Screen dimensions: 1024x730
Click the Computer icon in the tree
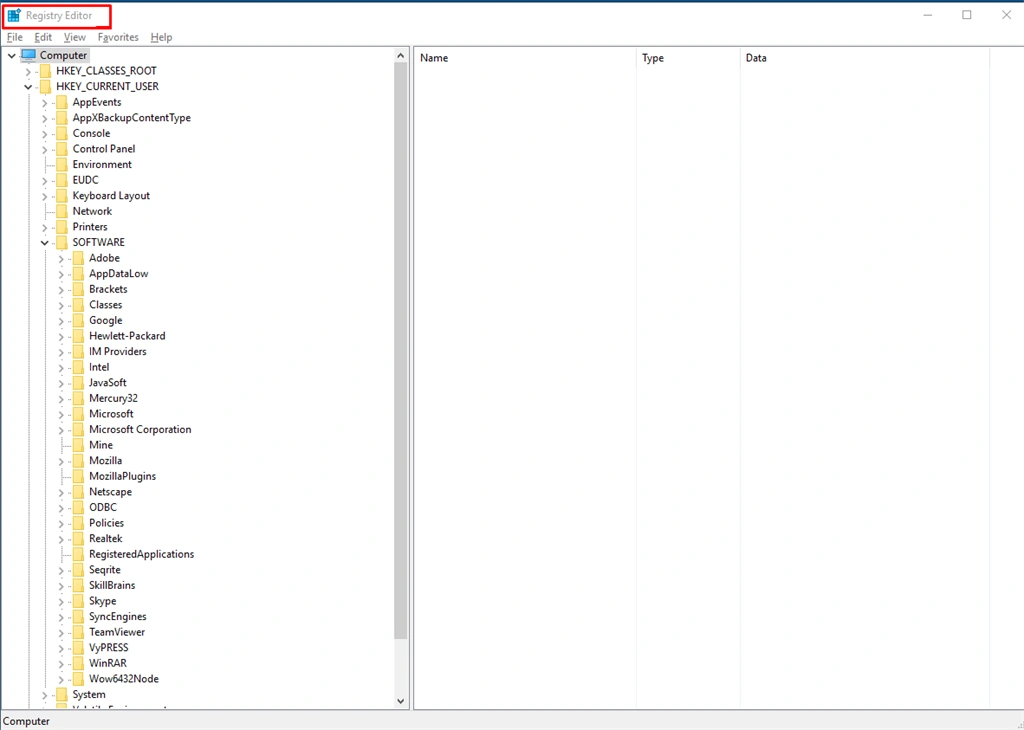29,55
